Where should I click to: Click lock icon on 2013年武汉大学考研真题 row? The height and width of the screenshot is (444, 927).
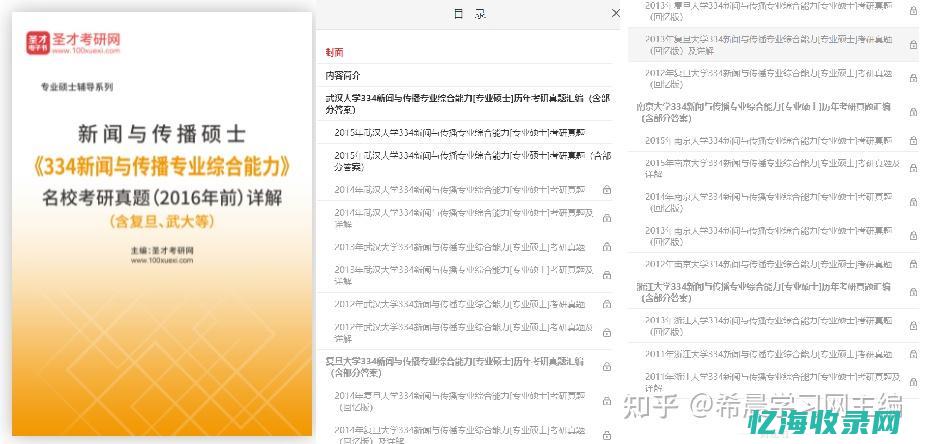coord(607,247)
